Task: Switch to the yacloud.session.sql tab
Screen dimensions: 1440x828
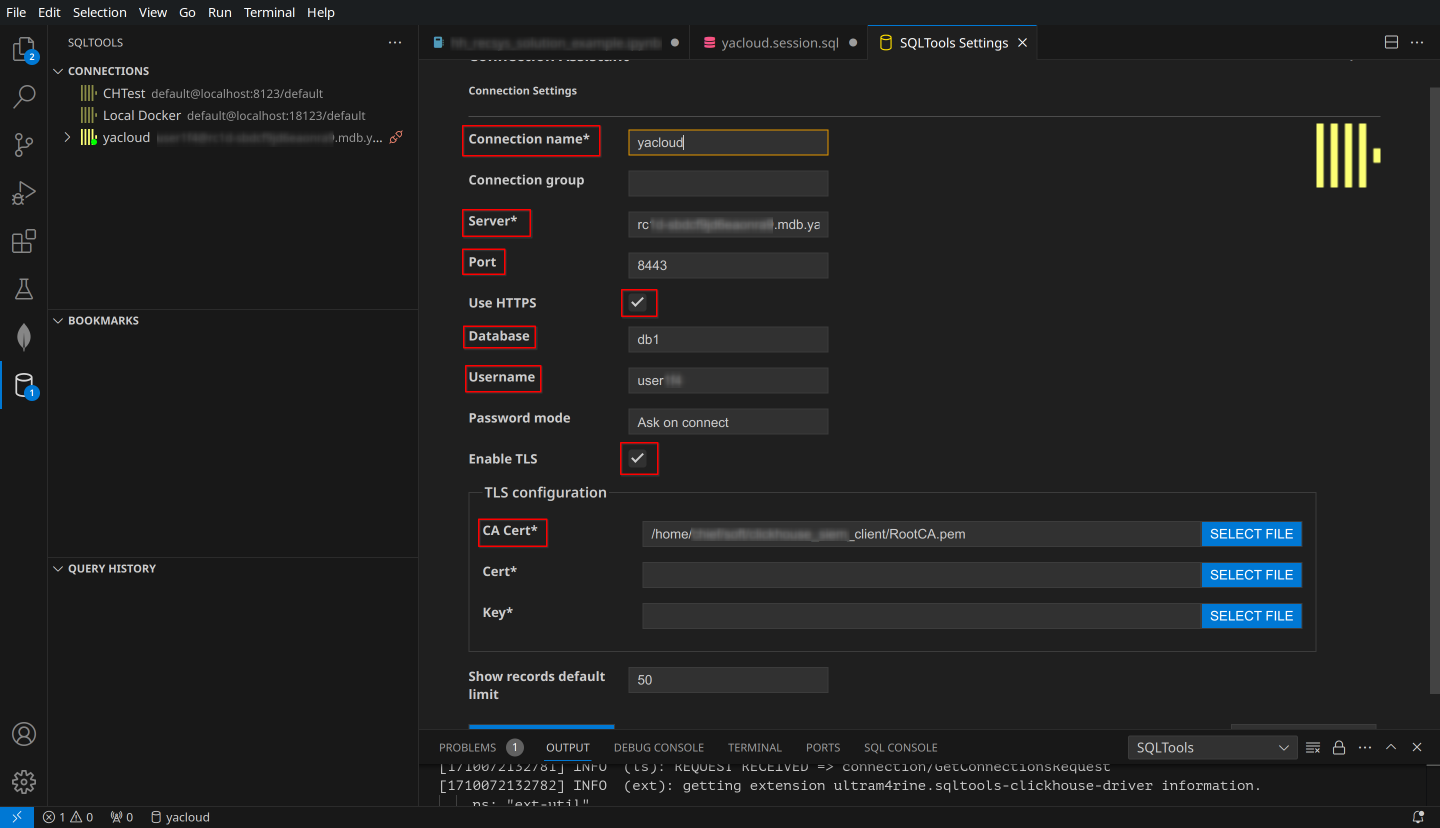Action: coord(779,43)
